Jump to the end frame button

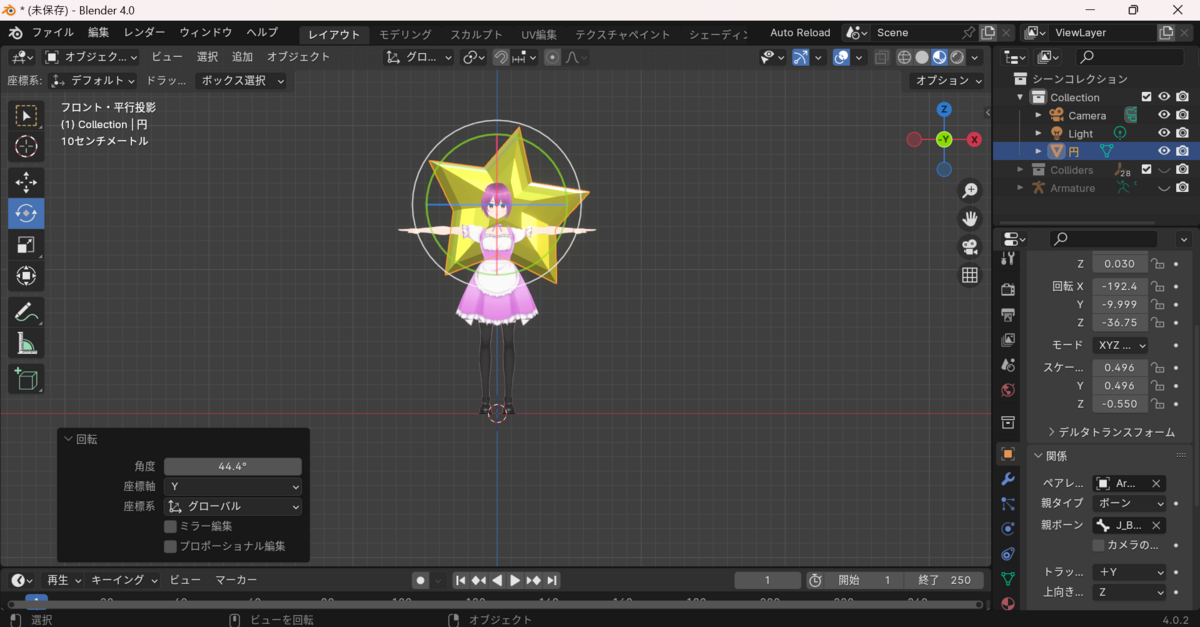tap(552, 580)
